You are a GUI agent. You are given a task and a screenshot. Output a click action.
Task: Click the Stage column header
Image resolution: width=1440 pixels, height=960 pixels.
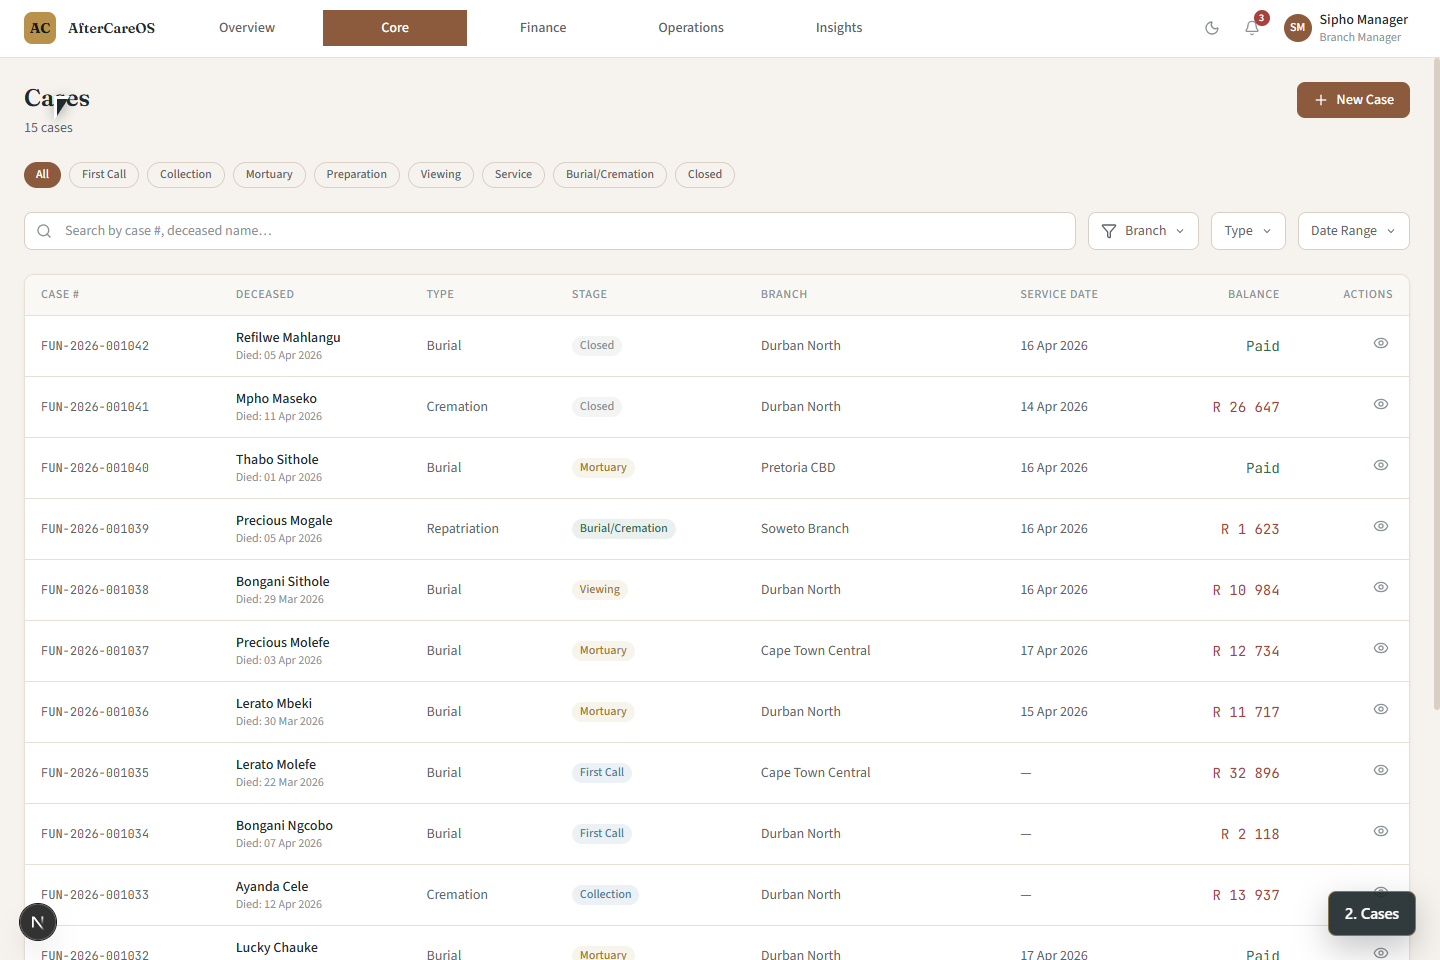[x=589, y=294]
